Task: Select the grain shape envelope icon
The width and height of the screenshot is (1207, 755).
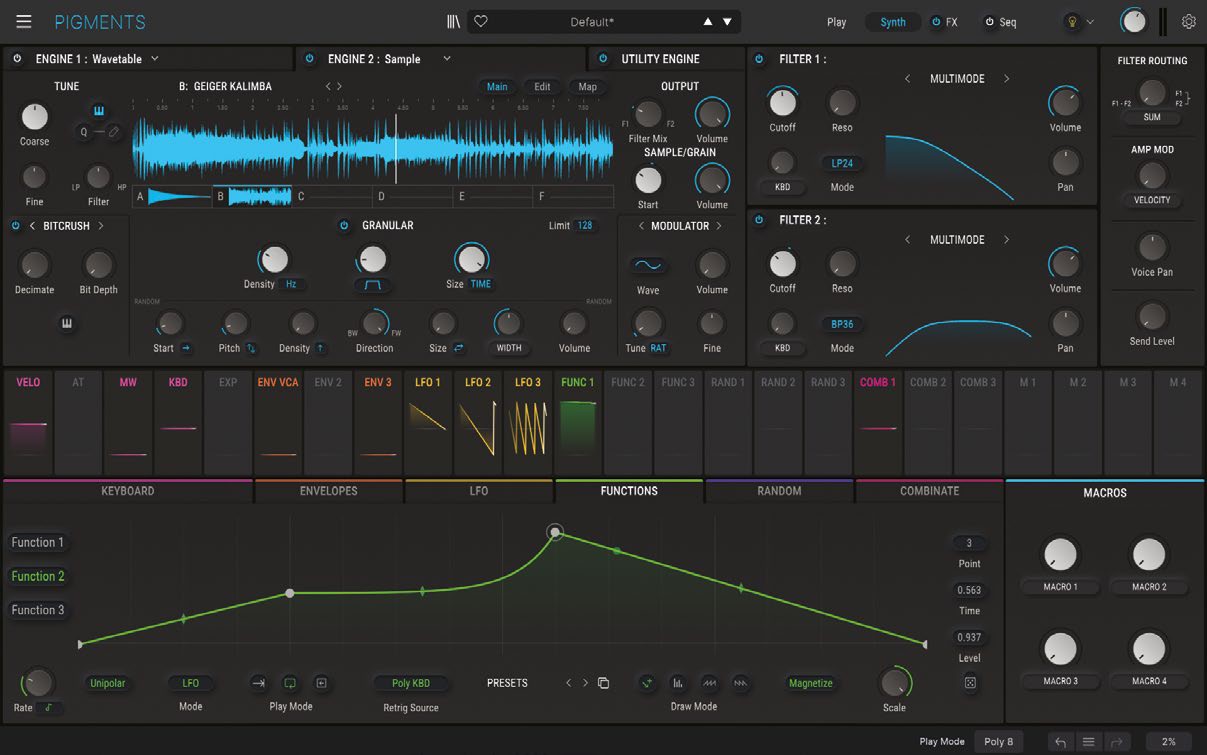Action: (x=372, y=284)
